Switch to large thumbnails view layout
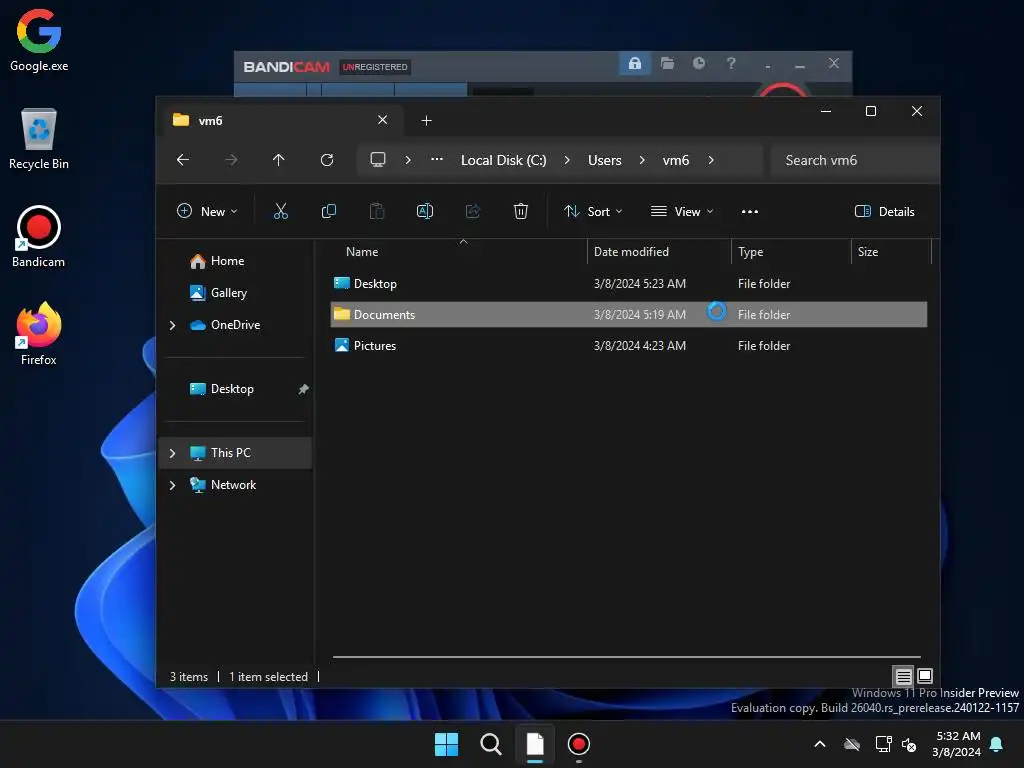 coord(925,676)
